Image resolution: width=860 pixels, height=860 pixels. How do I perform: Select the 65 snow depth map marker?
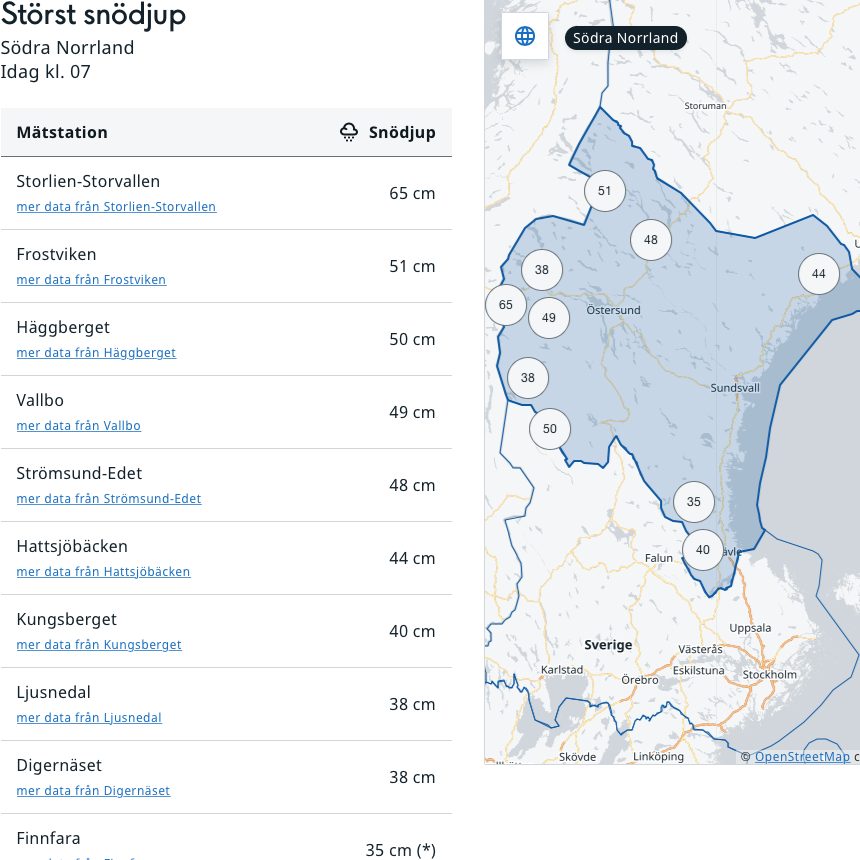click(505, 305)
